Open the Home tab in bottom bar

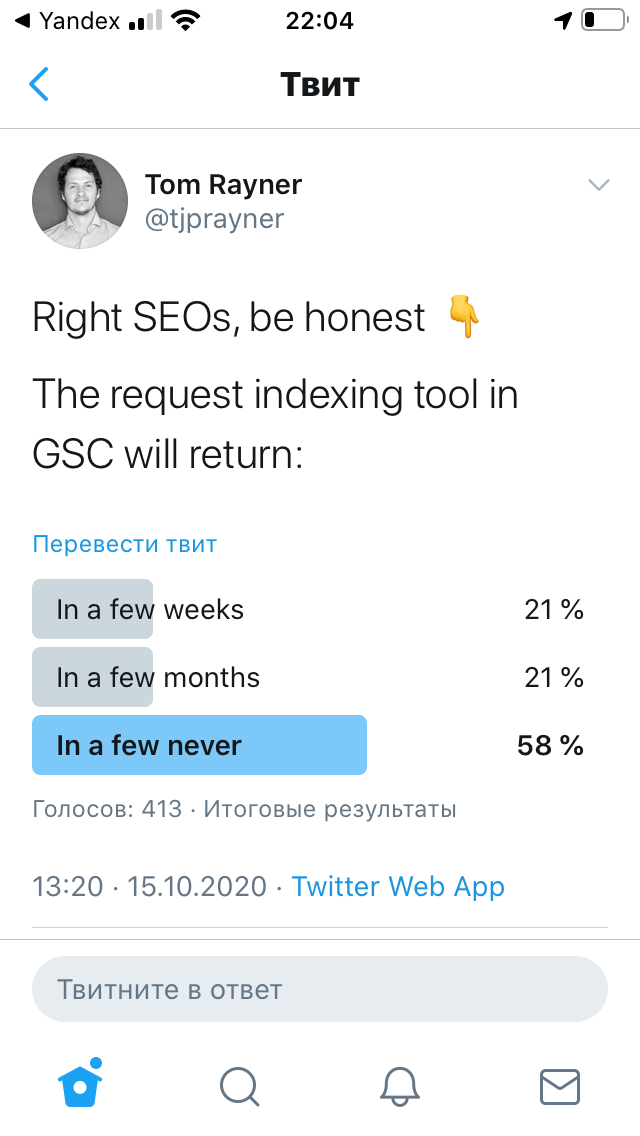click(81, 1084)
